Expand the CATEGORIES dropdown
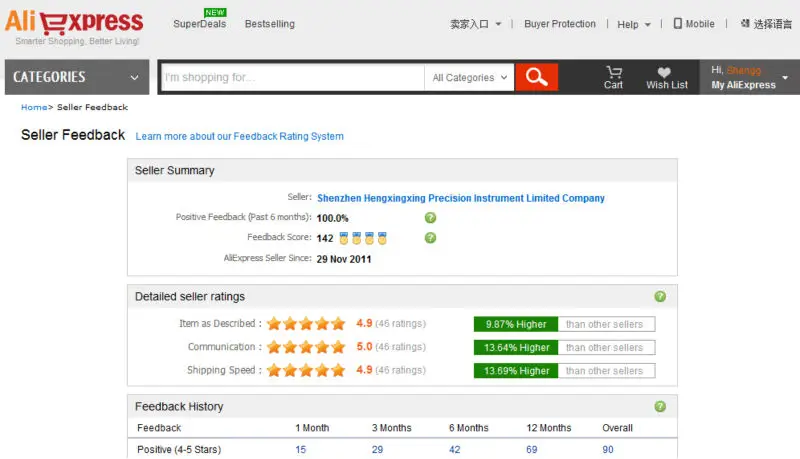800x459 pixels. tap(77, 77)
